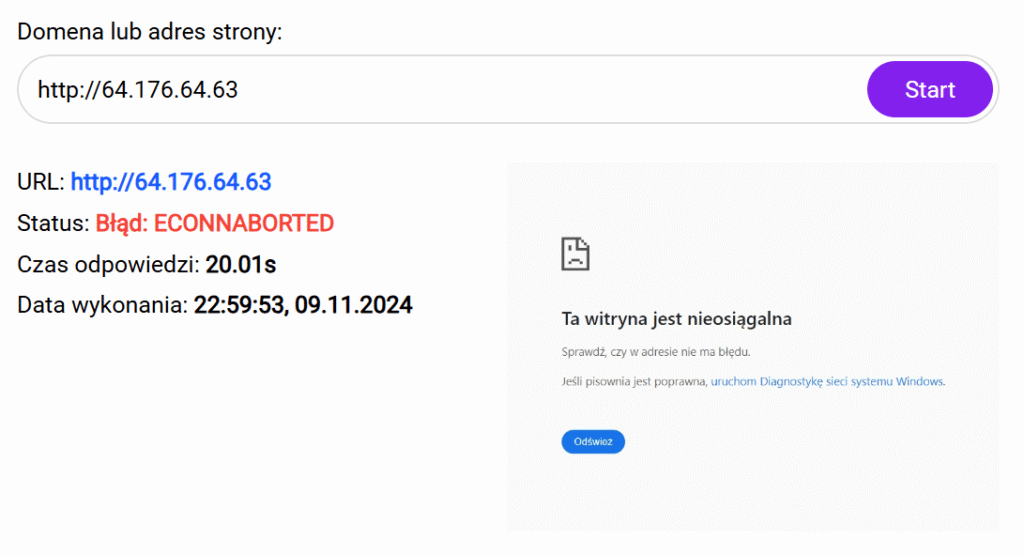Click the "URL:" label
Screen dimensions: 1024x555
click(41, 182)
